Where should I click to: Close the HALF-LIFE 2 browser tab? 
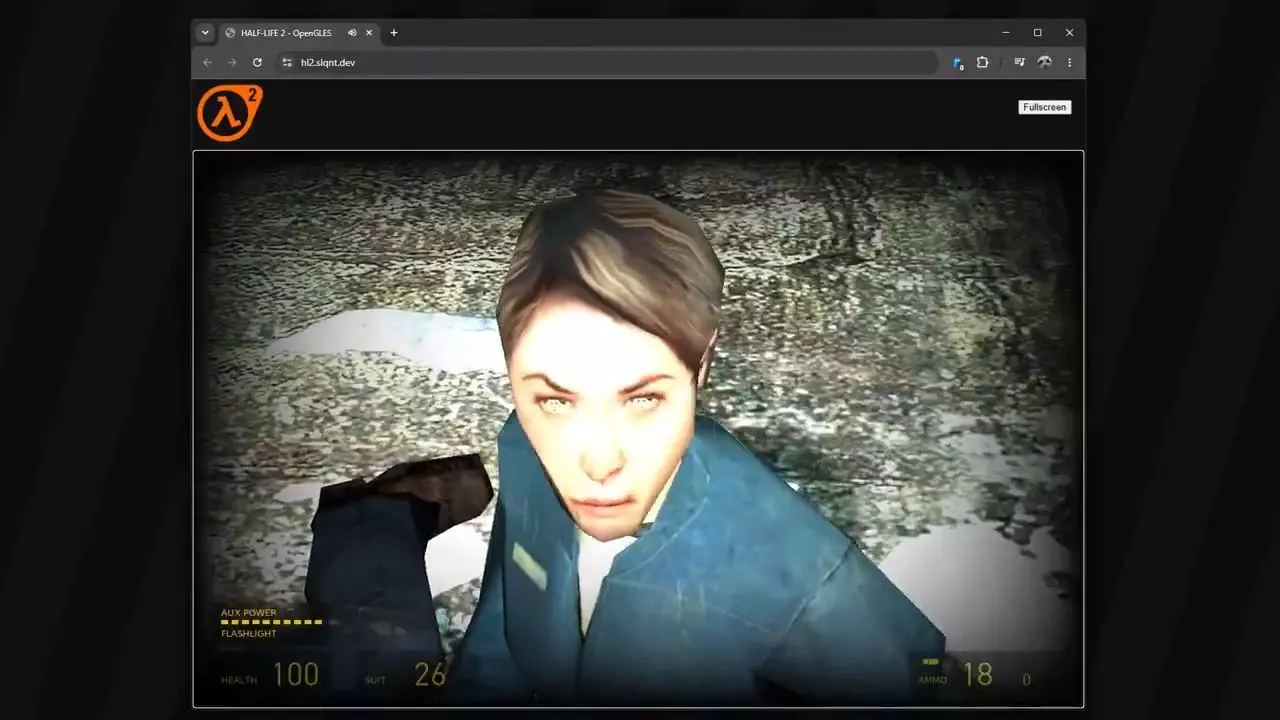point(369,33)
